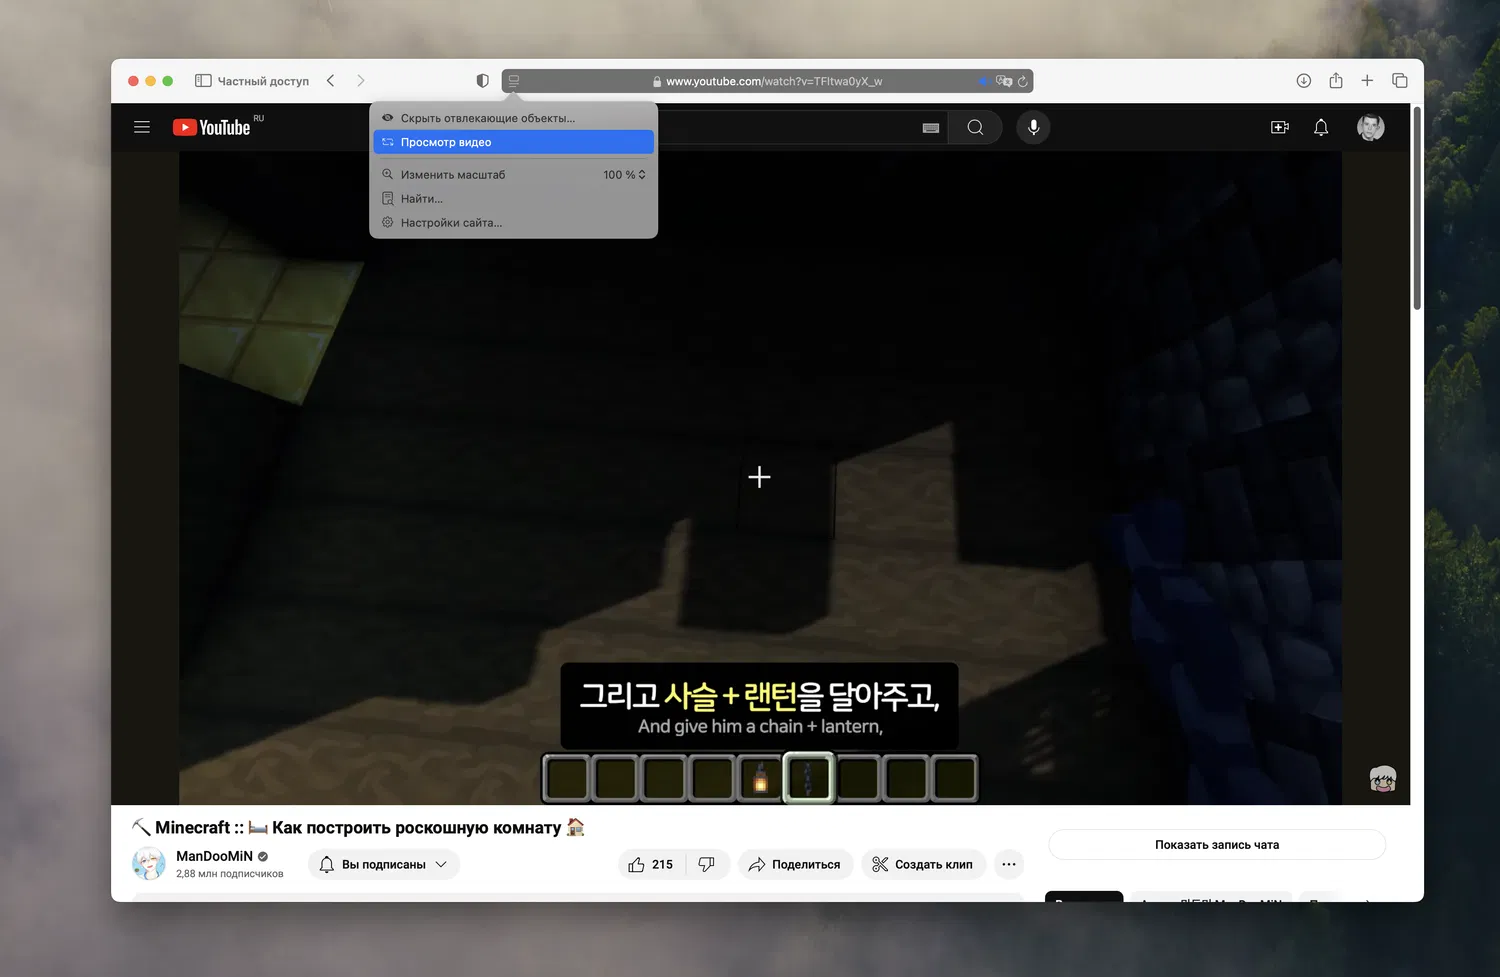The width and height of the screenshot is (1500, 977).
Task: Click Показать запись чата button
Action: coord(1217,845)
